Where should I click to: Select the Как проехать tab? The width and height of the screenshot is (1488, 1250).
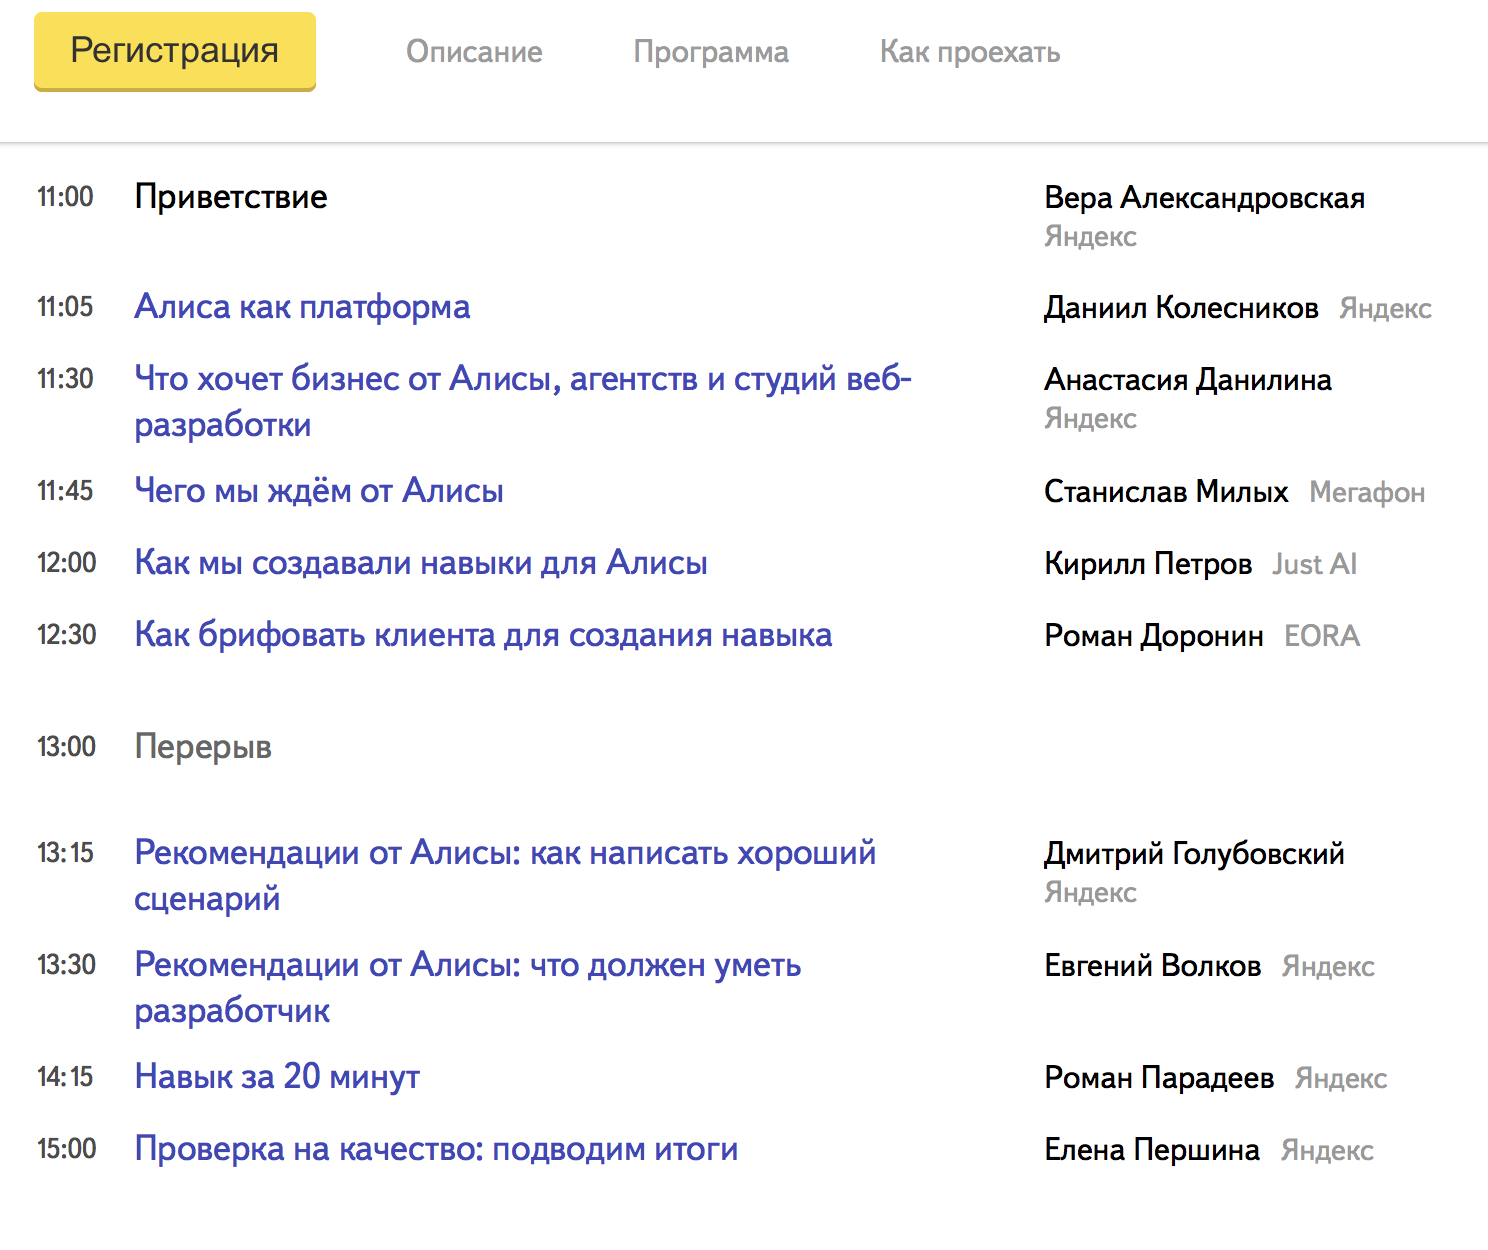(969, 52)
